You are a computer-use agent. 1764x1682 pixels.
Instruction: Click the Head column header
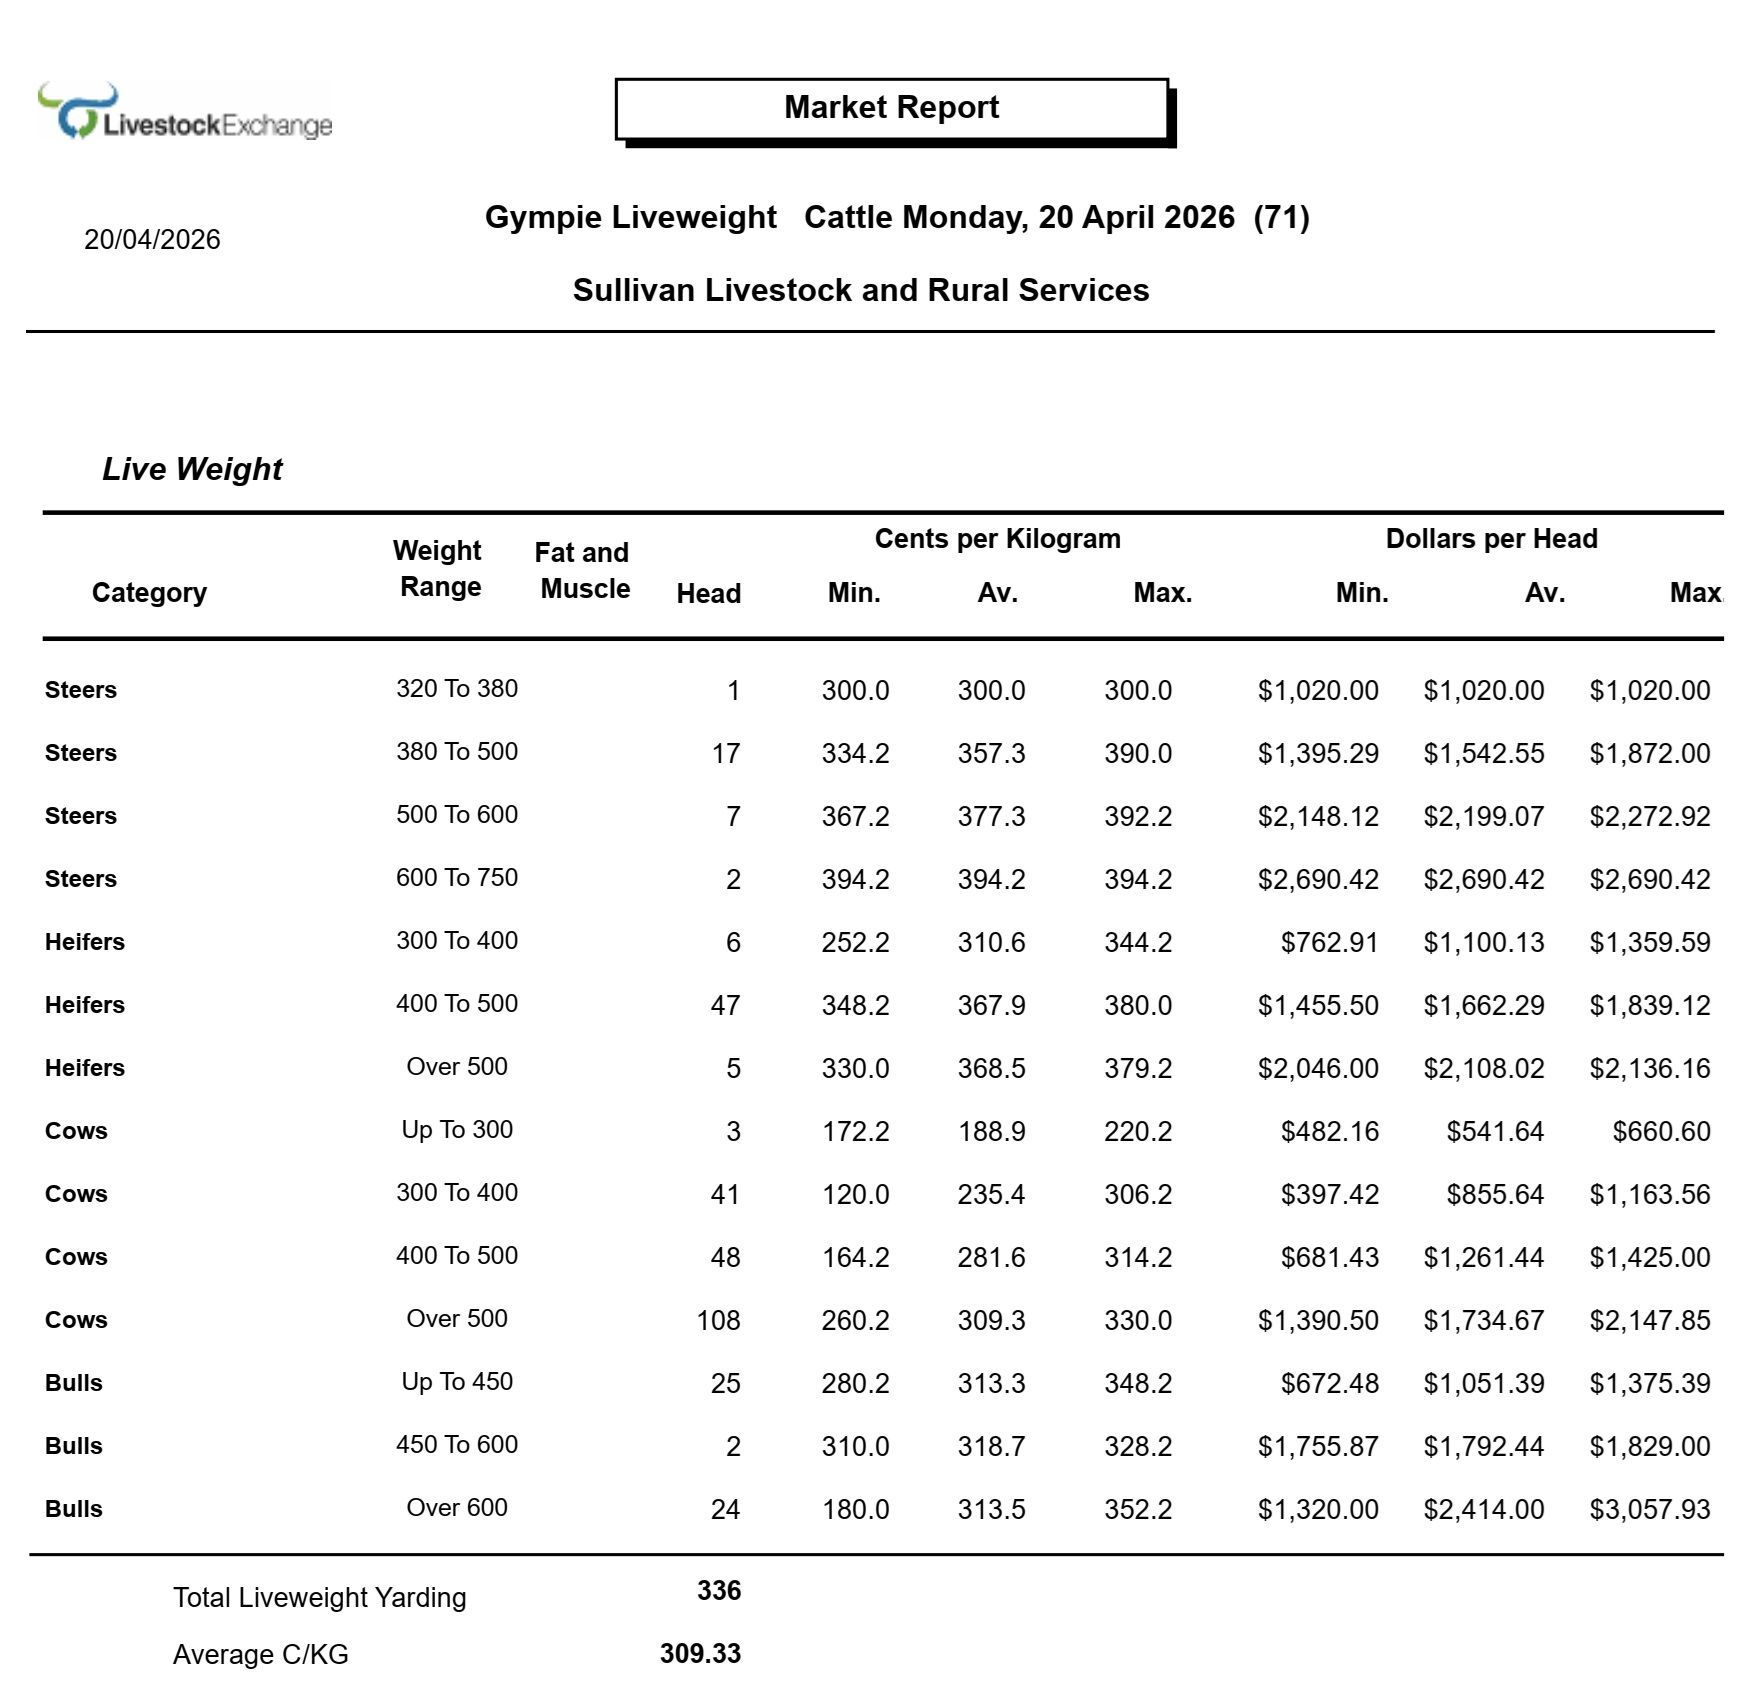(709, 594)
